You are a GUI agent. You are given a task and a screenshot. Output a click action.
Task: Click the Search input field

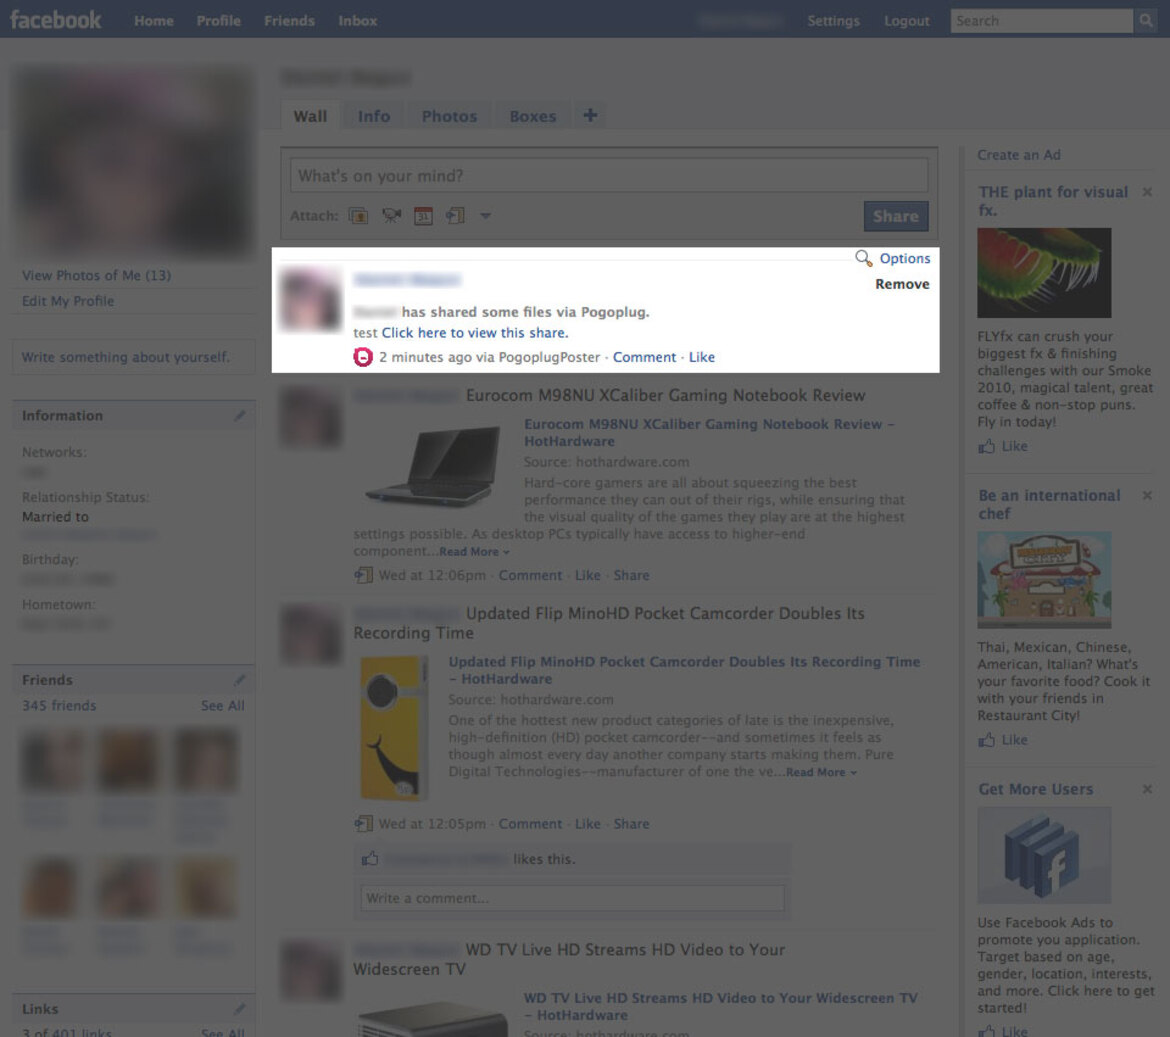[1042, 21]
